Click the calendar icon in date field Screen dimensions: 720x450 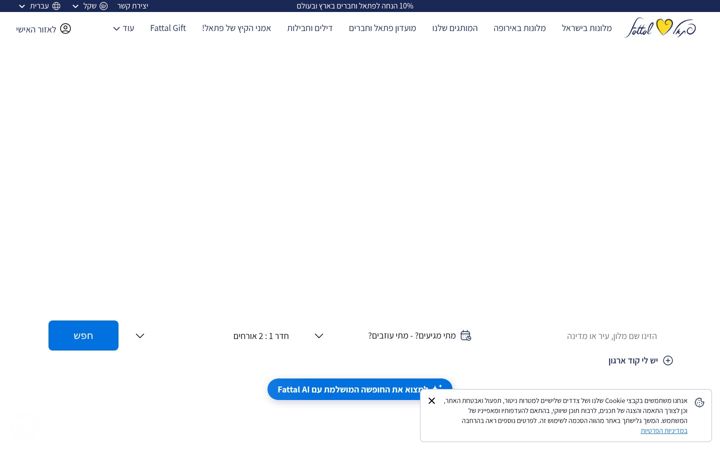pyautogui.click(x=466, y=336)
